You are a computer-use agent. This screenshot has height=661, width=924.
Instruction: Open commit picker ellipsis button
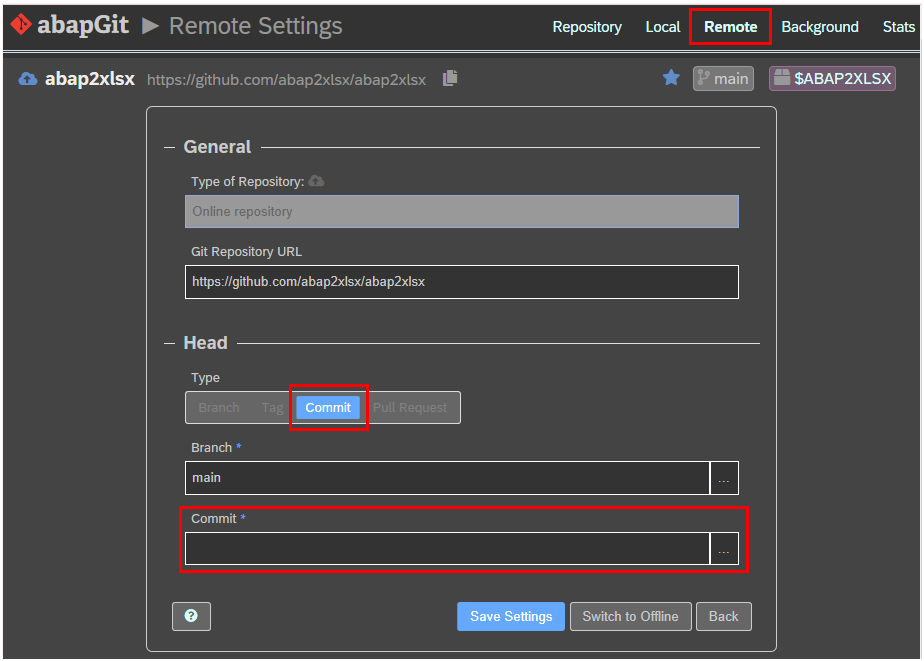pos(724,549)
